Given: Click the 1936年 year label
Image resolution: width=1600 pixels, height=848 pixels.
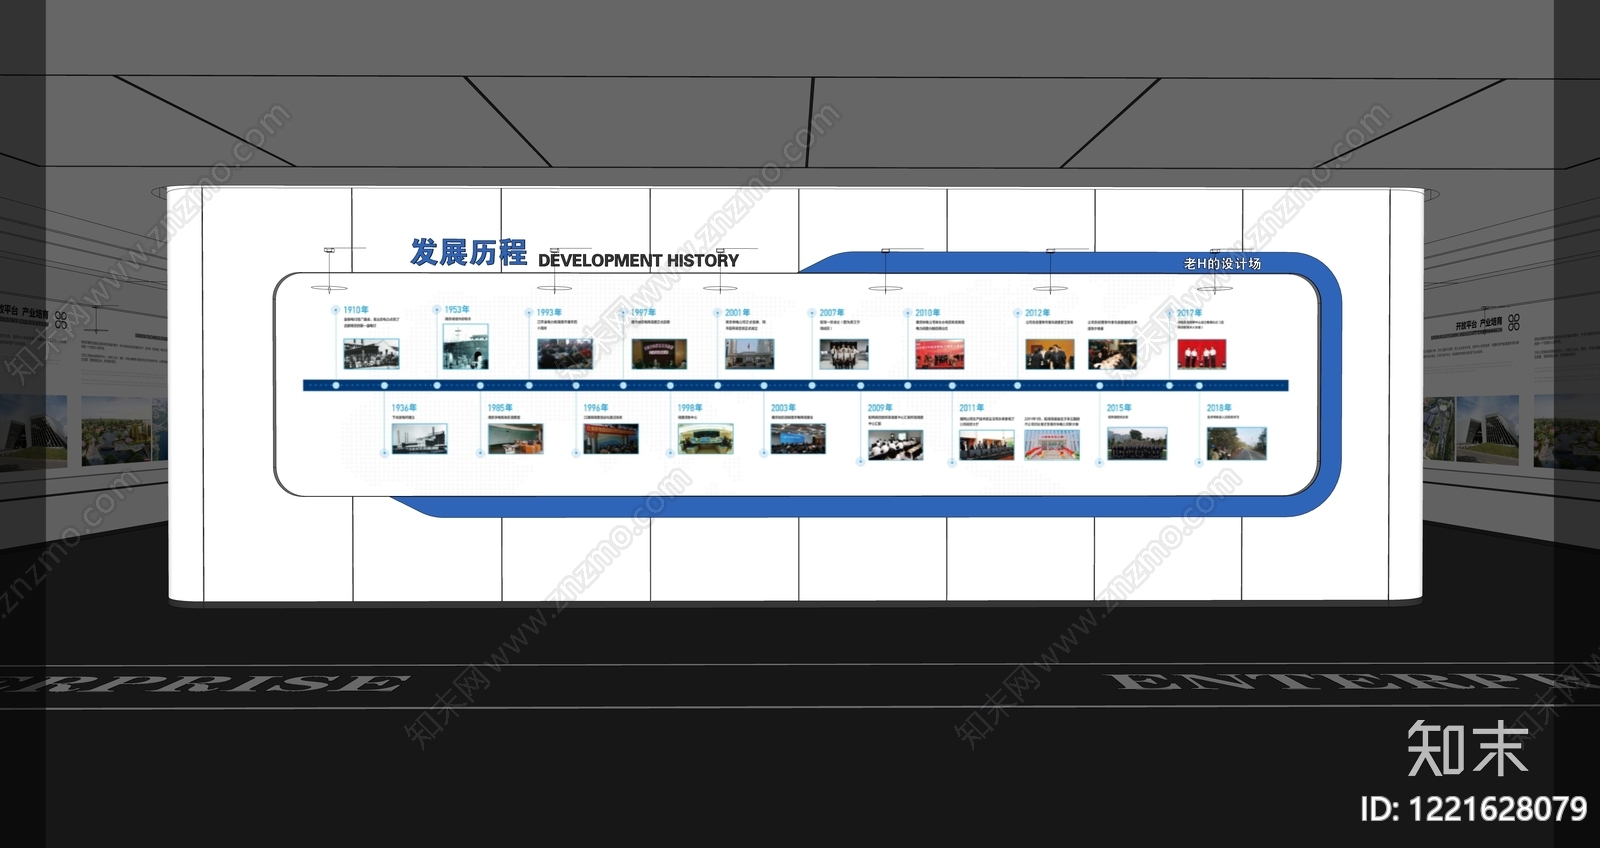Looking at the screenshot, I should pos(404,408).
